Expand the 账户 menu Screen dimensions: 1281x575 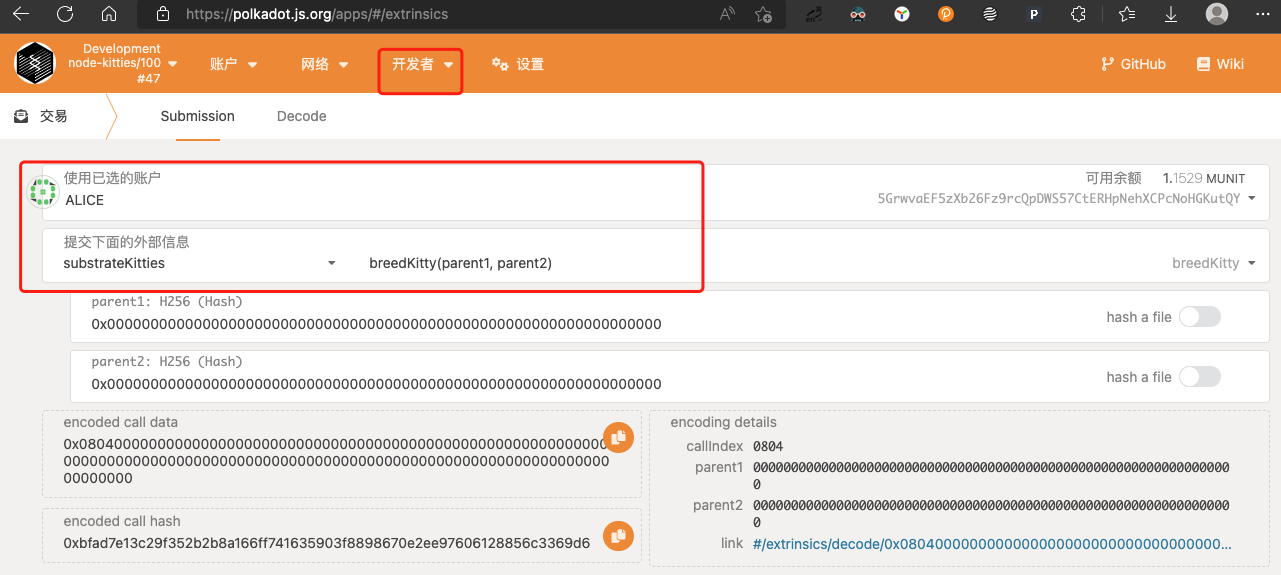(x=234, y=64)
